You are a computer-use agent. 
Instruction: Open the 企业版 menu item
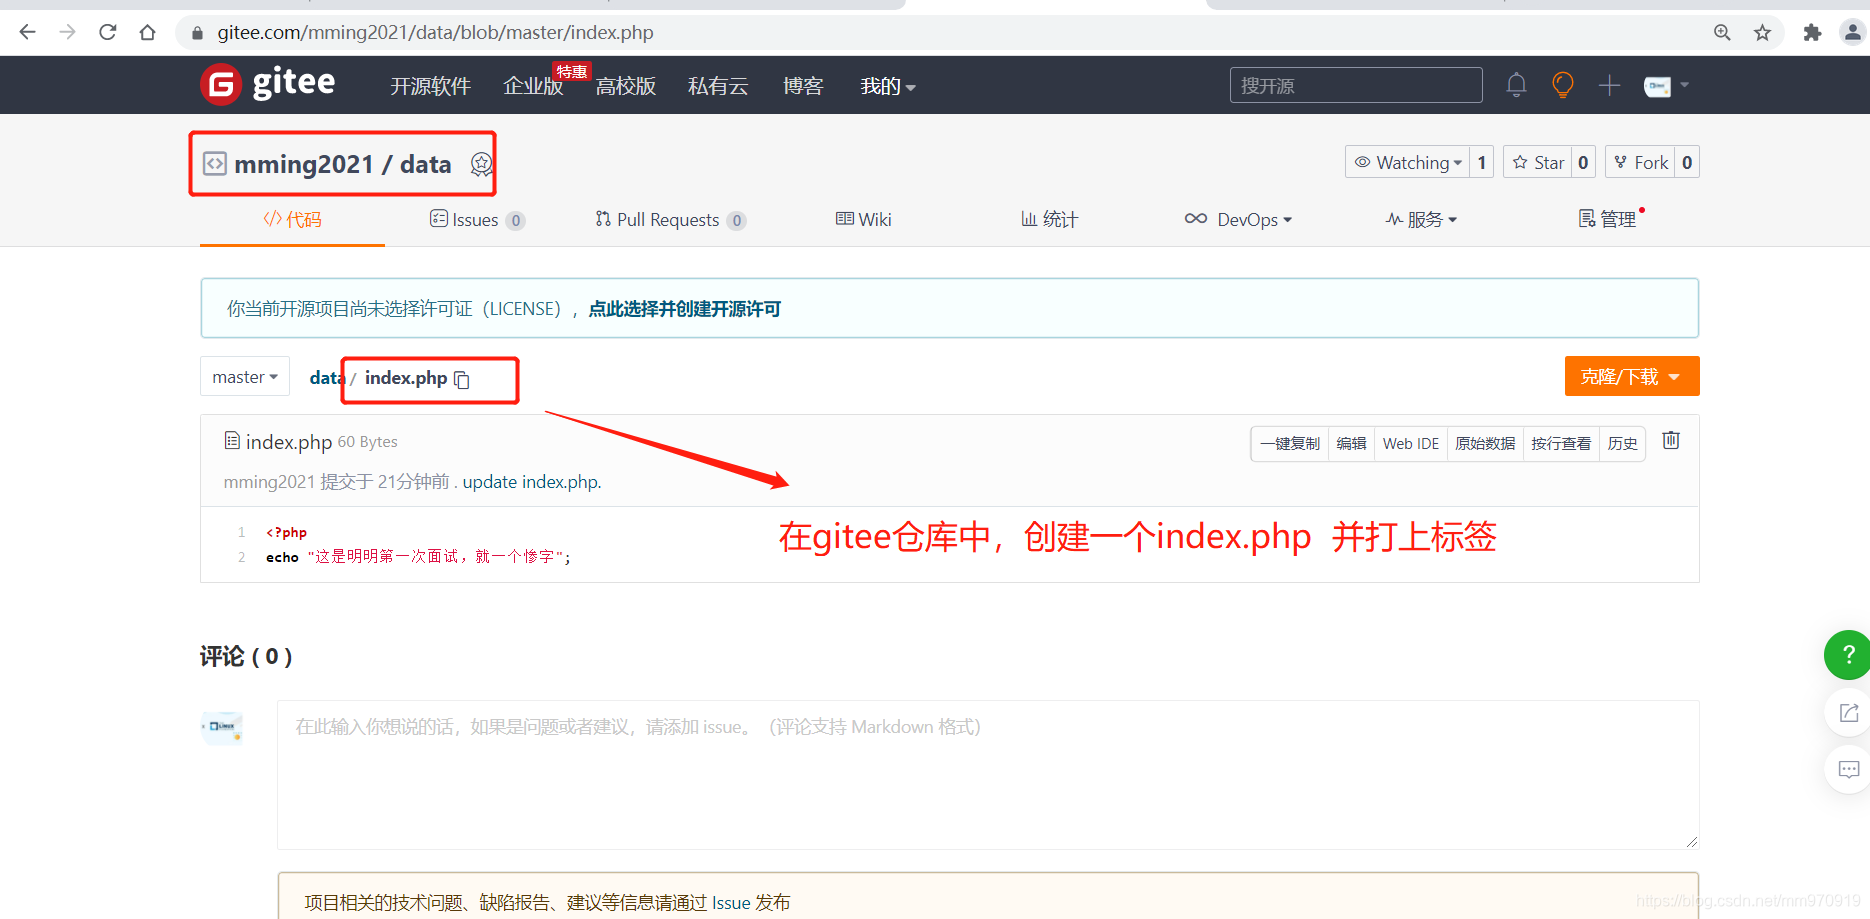tap(533, 86)
